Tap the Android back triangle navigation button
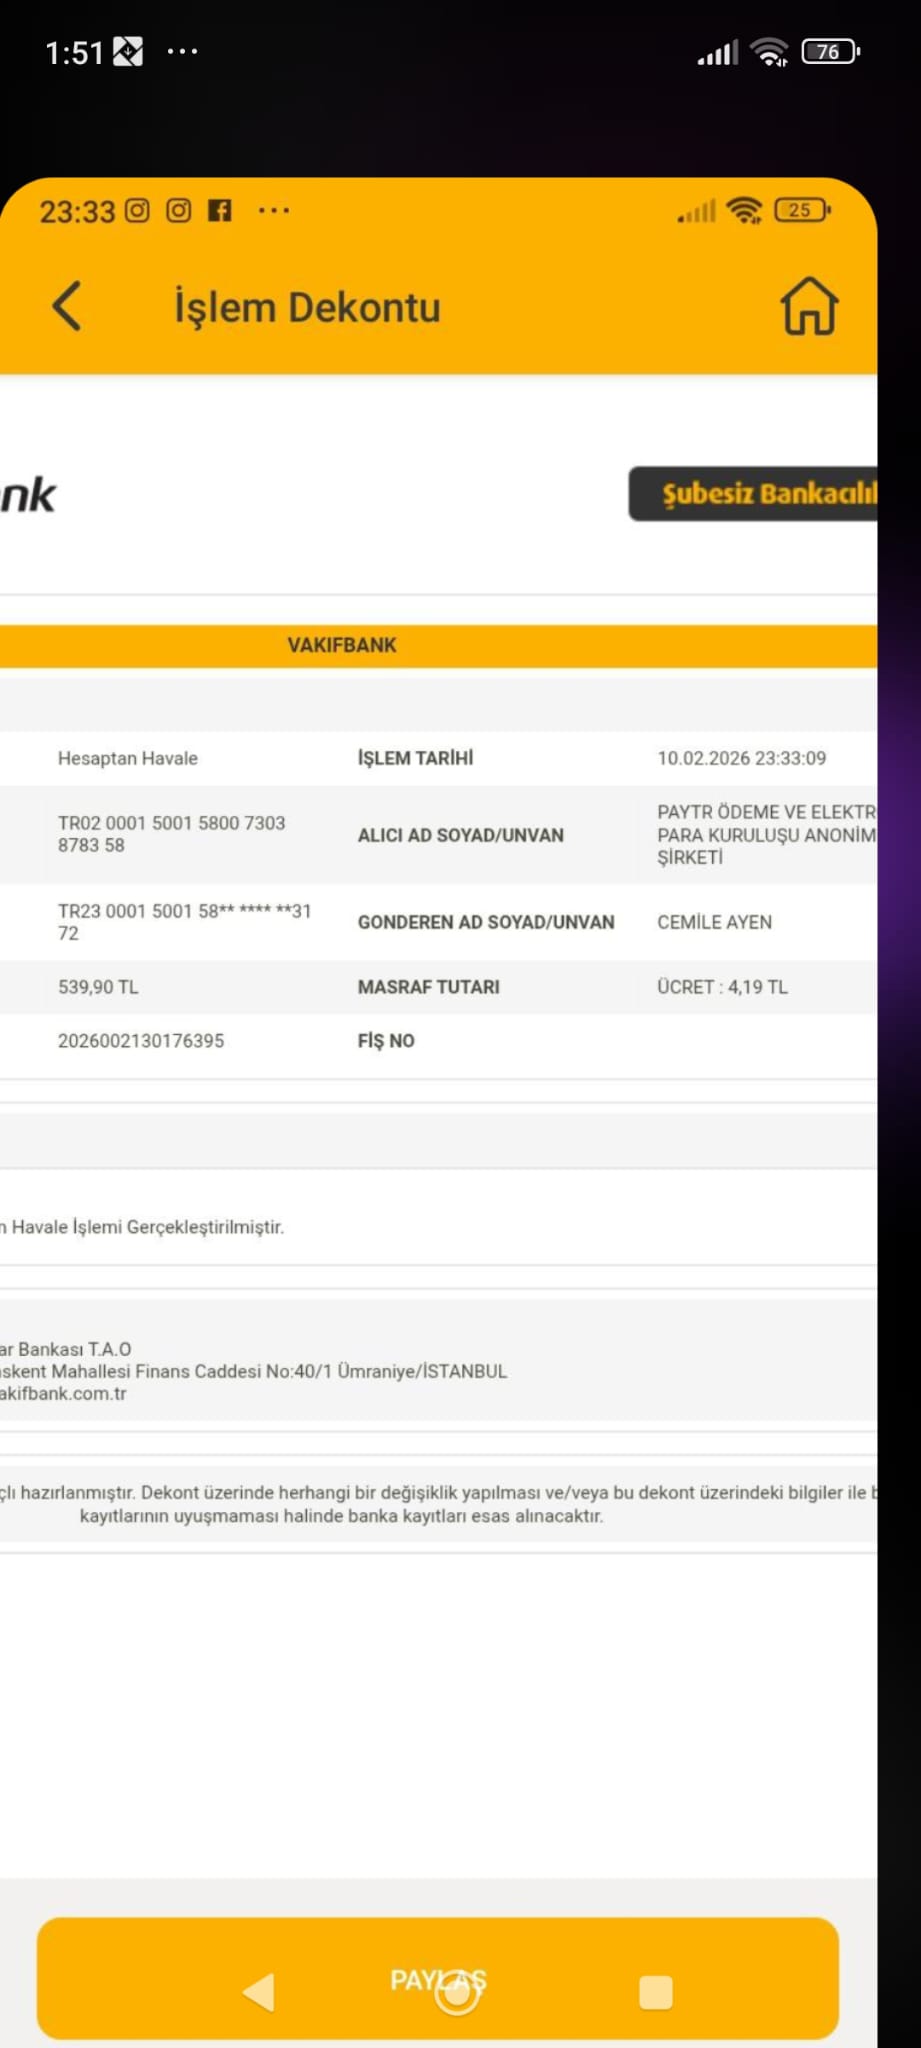921x2048 pixels. [x=259, y=1991]
